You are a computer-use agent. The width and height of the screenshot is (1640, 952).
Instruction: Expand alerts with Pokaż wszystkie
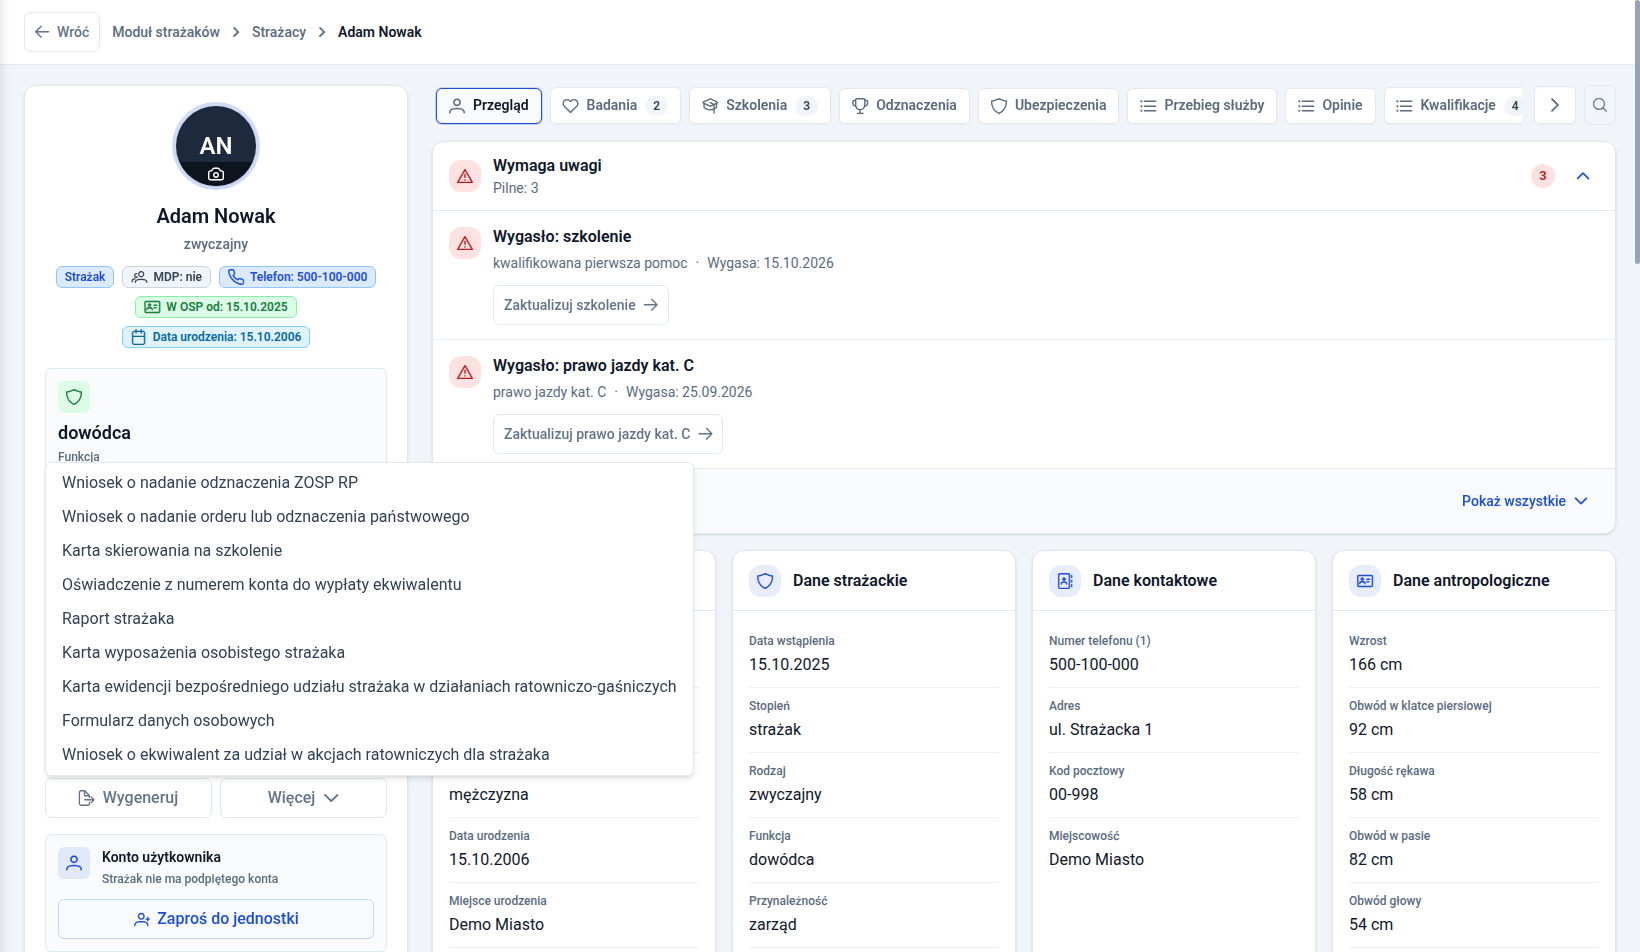click(1524, 501)
